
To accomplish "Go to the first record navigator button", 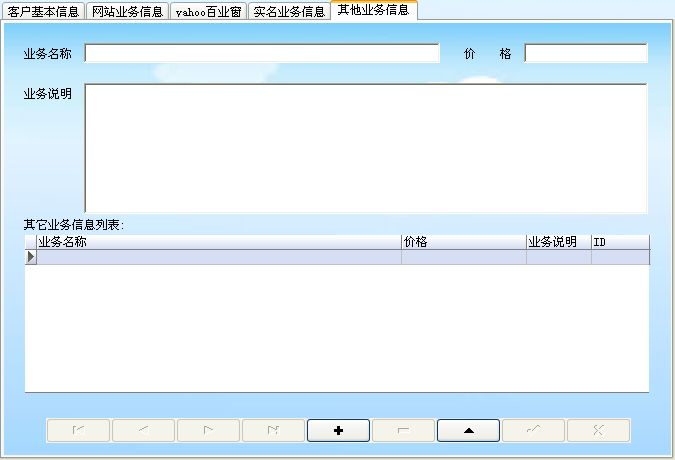I will pyautogui.click(x=78, y=430).
